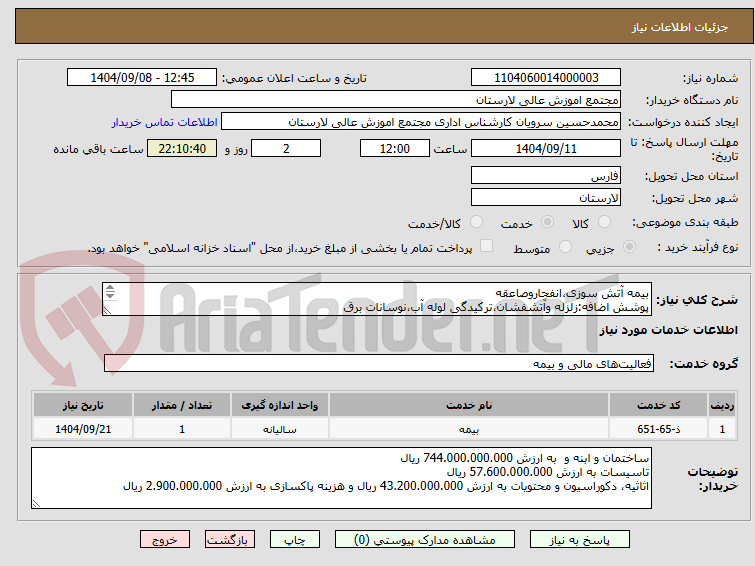Viewport: 755px width, 566px height.
Task: Click the بازگشت back button
Action: pyautogui.click(x=230, y=540)
